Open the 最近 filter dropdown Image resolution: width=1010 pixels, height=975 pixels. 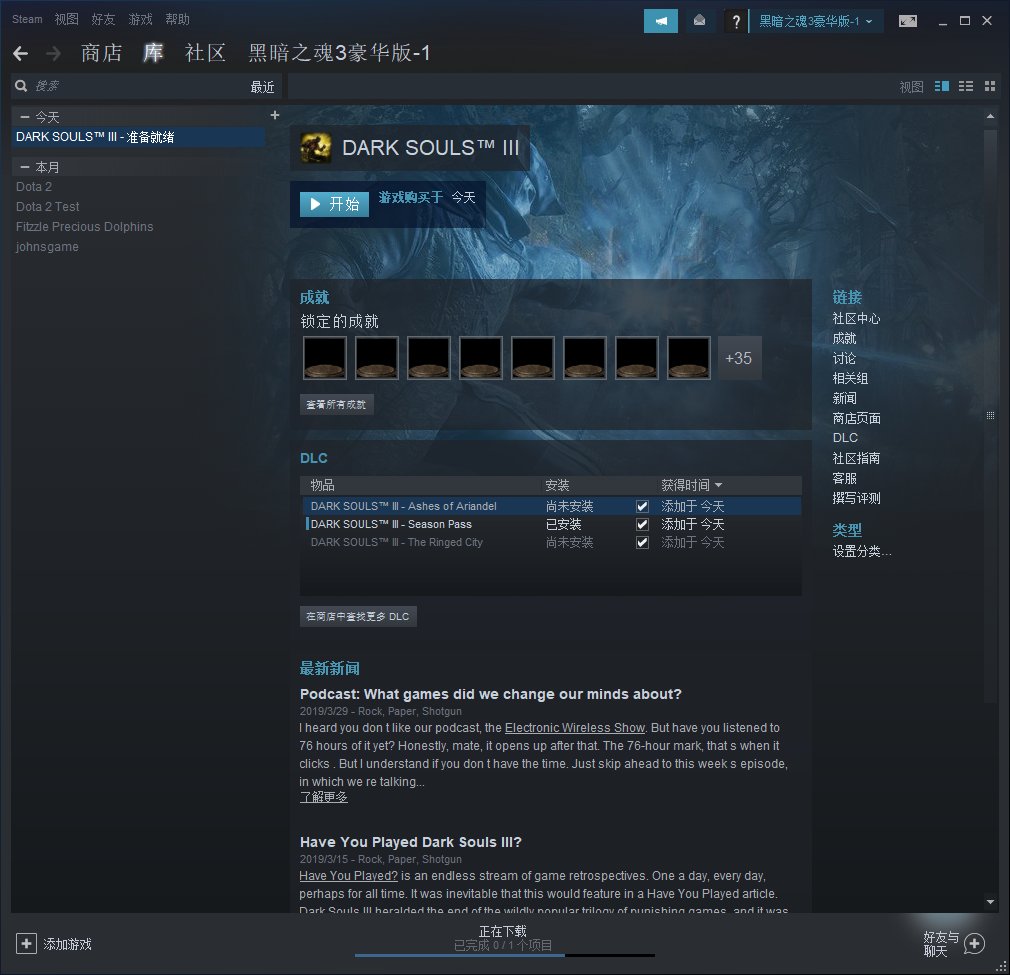262,86
